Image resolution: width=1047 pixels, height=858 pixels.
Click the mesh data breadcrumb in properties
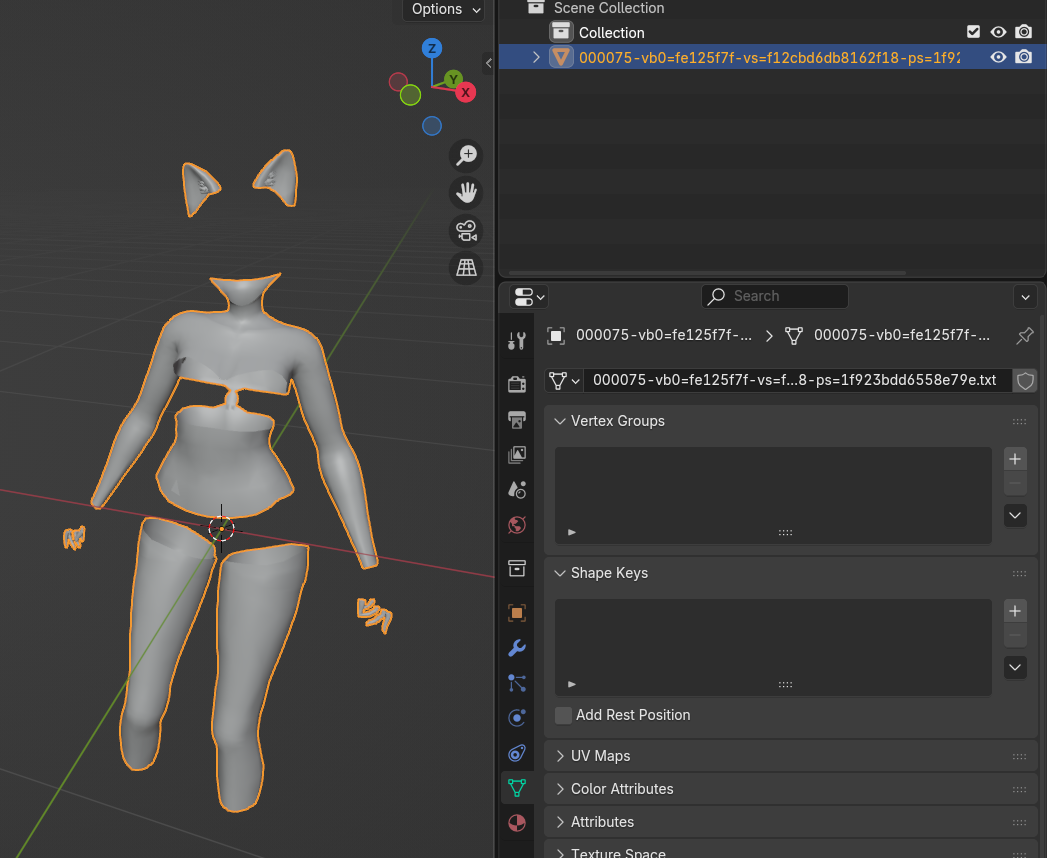tap(888, 335)
